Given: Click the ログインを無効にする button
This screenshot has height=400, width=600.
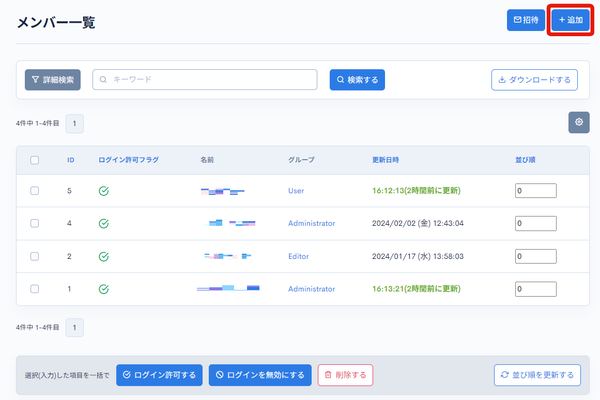Looking at the screenshot, I should pyautogui.click(x=260, y=375).
